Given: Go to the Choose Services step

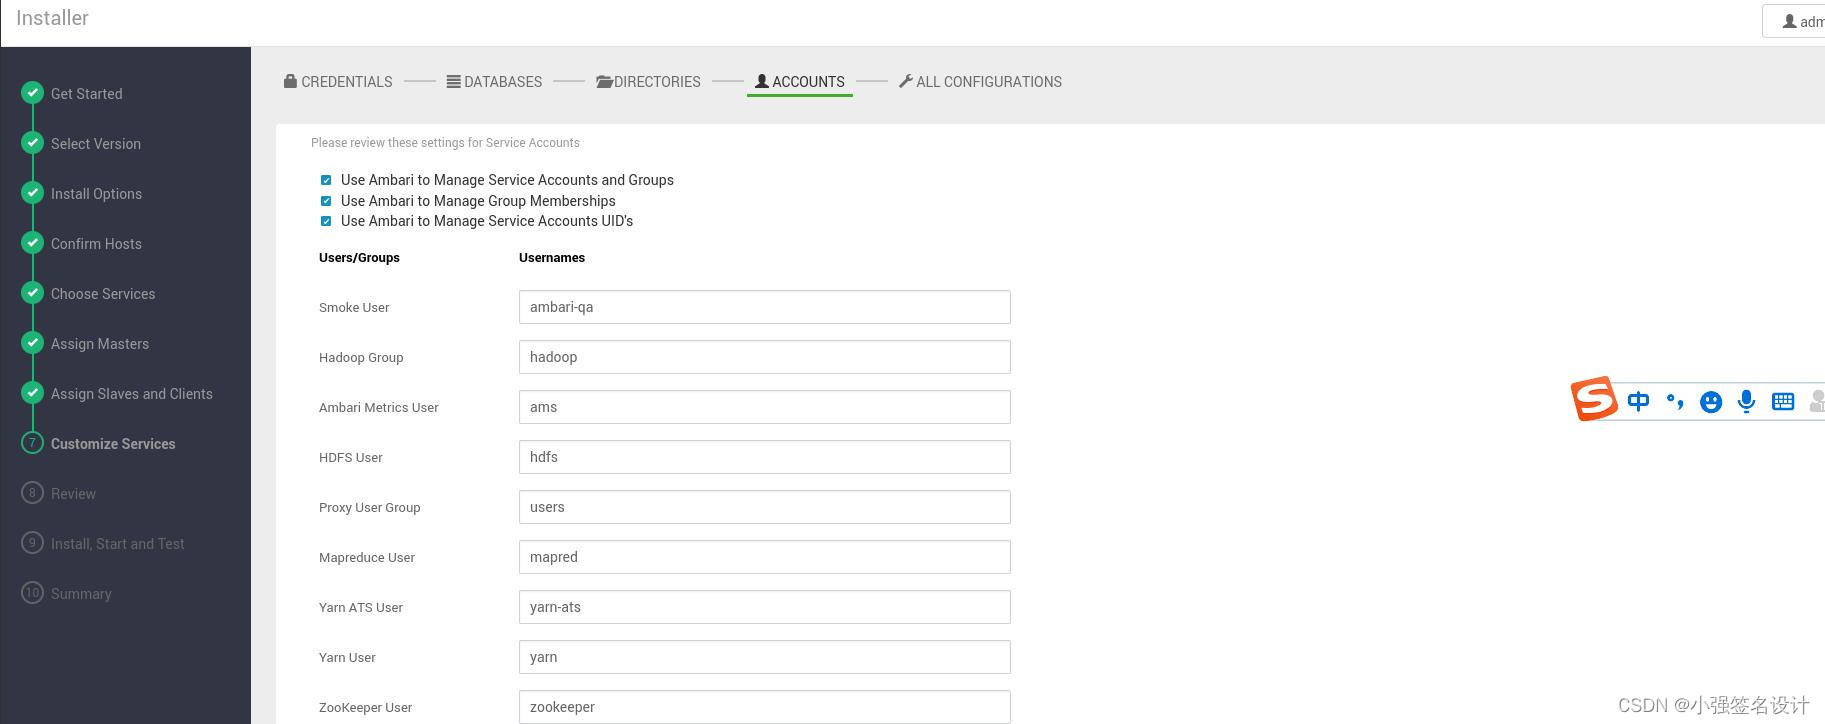Looking at the screenshot, I should [x=103, y=294].
